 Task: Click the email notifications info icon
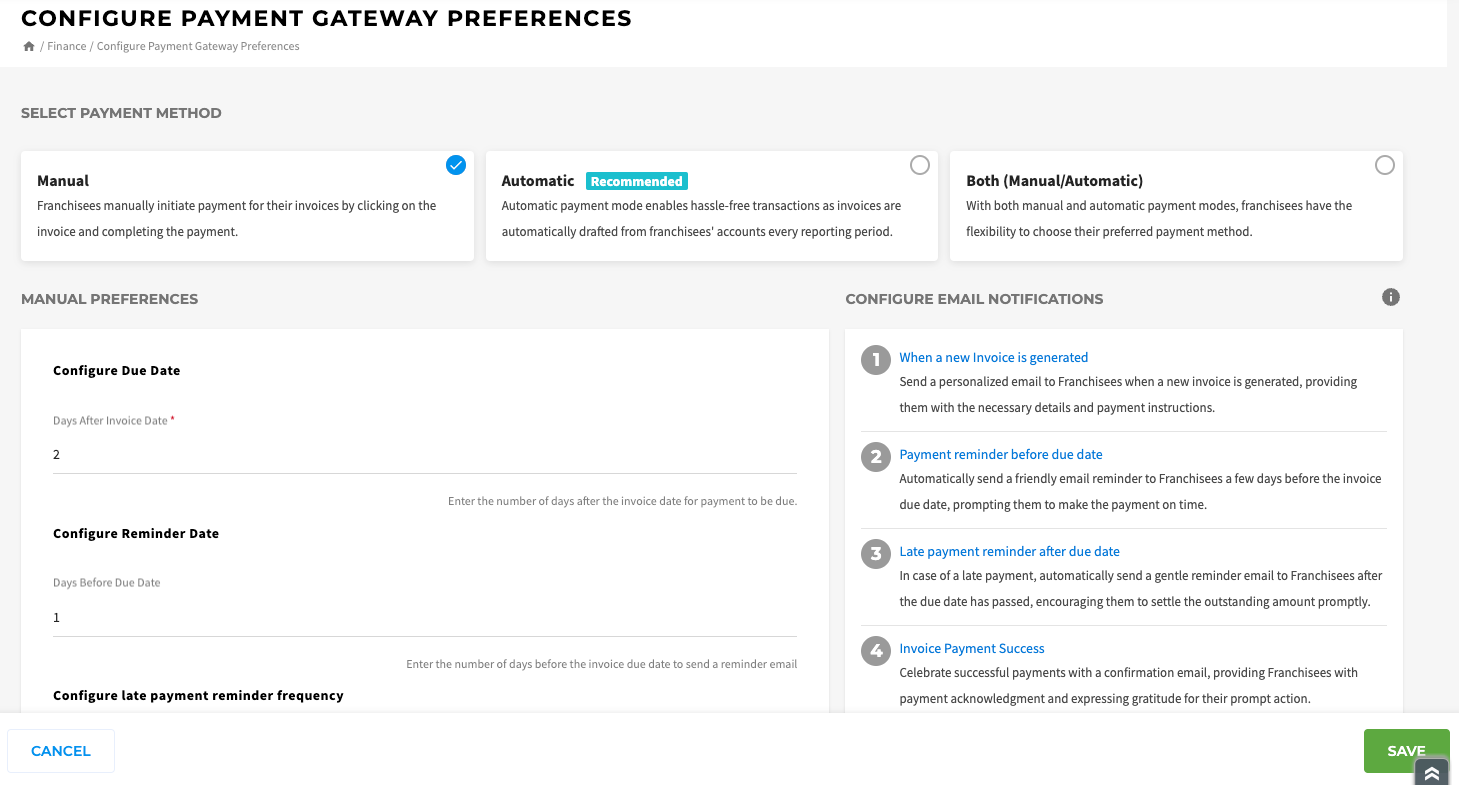coord(1390,297)
